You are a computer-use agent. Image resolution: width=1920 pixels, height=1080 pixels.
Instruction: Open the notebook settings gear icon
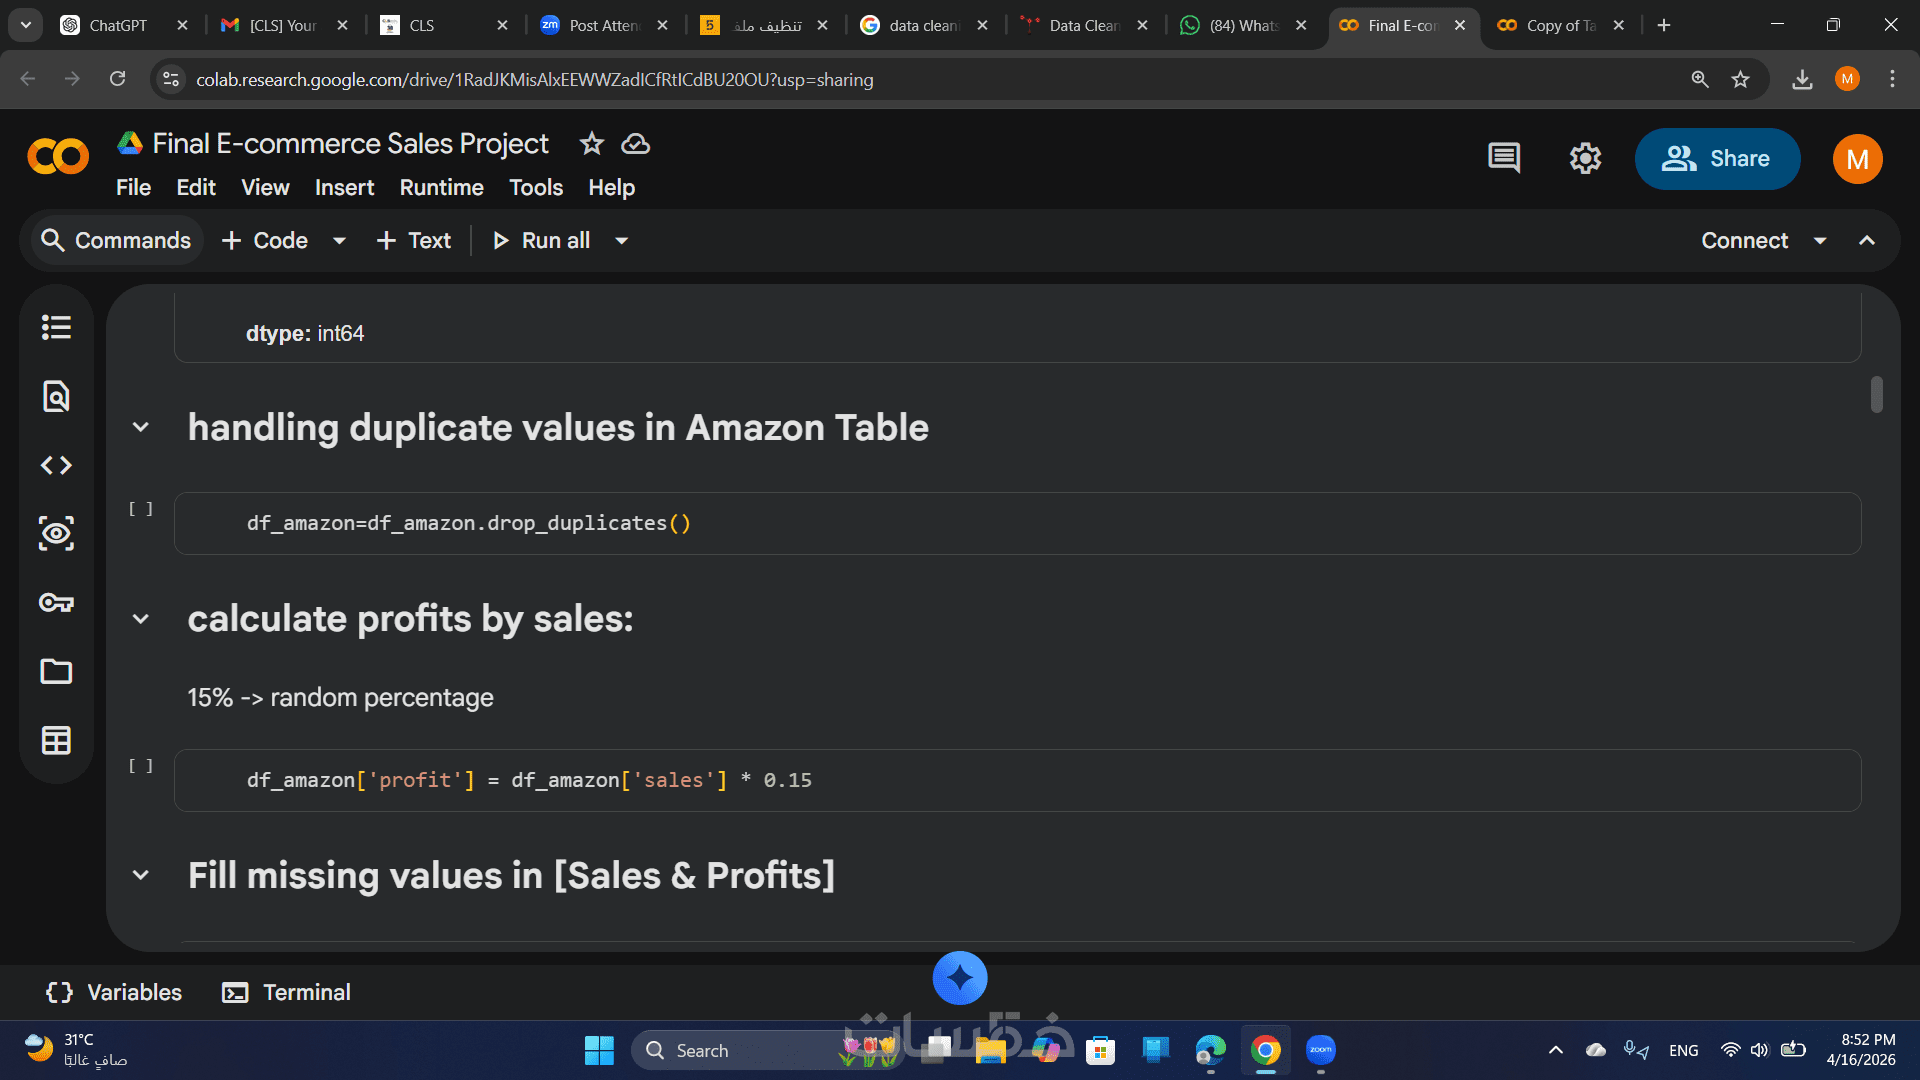click(x=1585, y=158)
